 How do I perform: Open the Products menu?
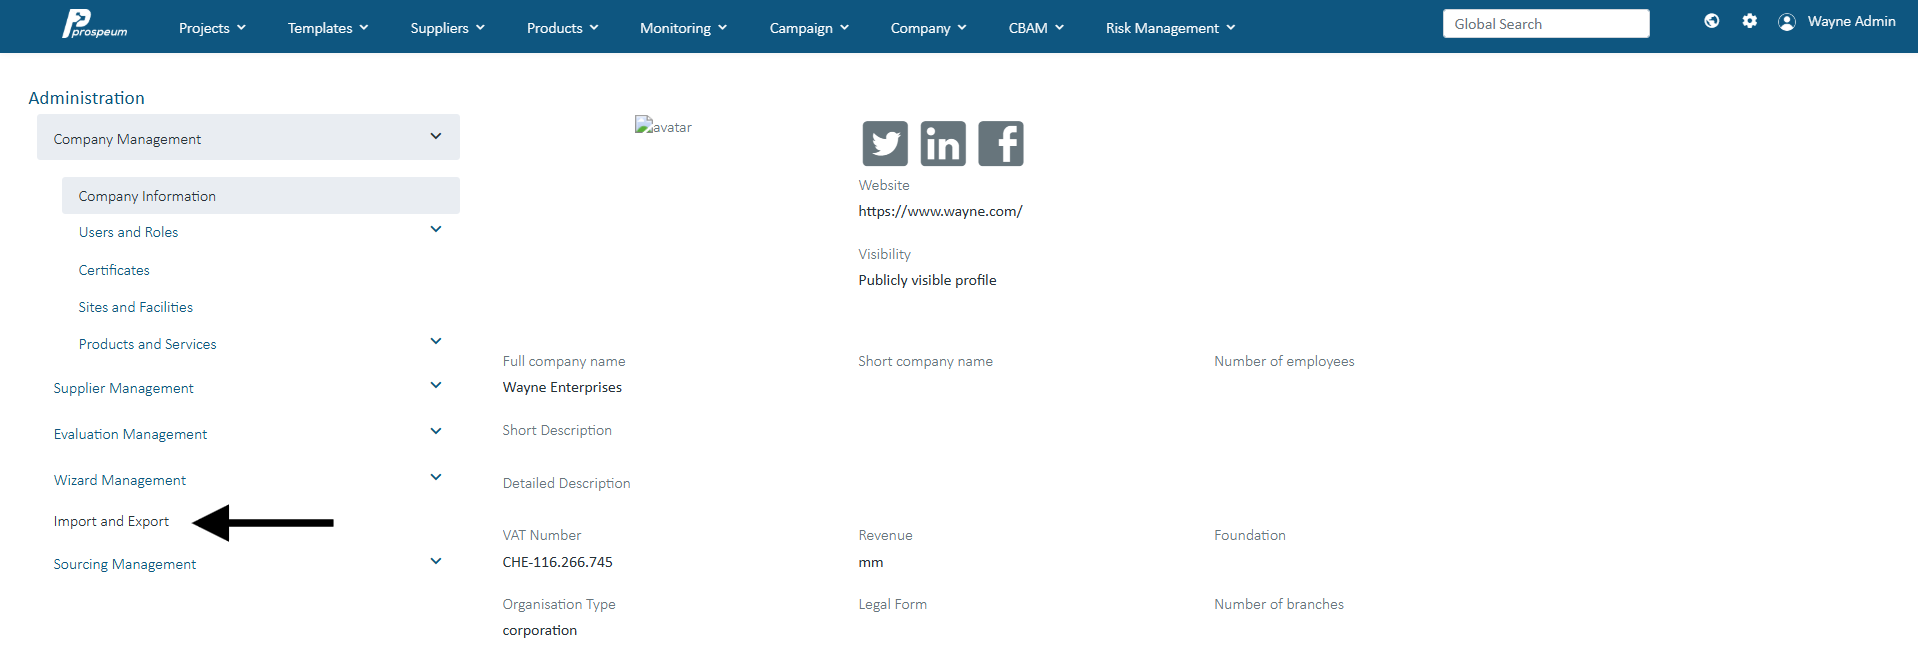[562, 28]
